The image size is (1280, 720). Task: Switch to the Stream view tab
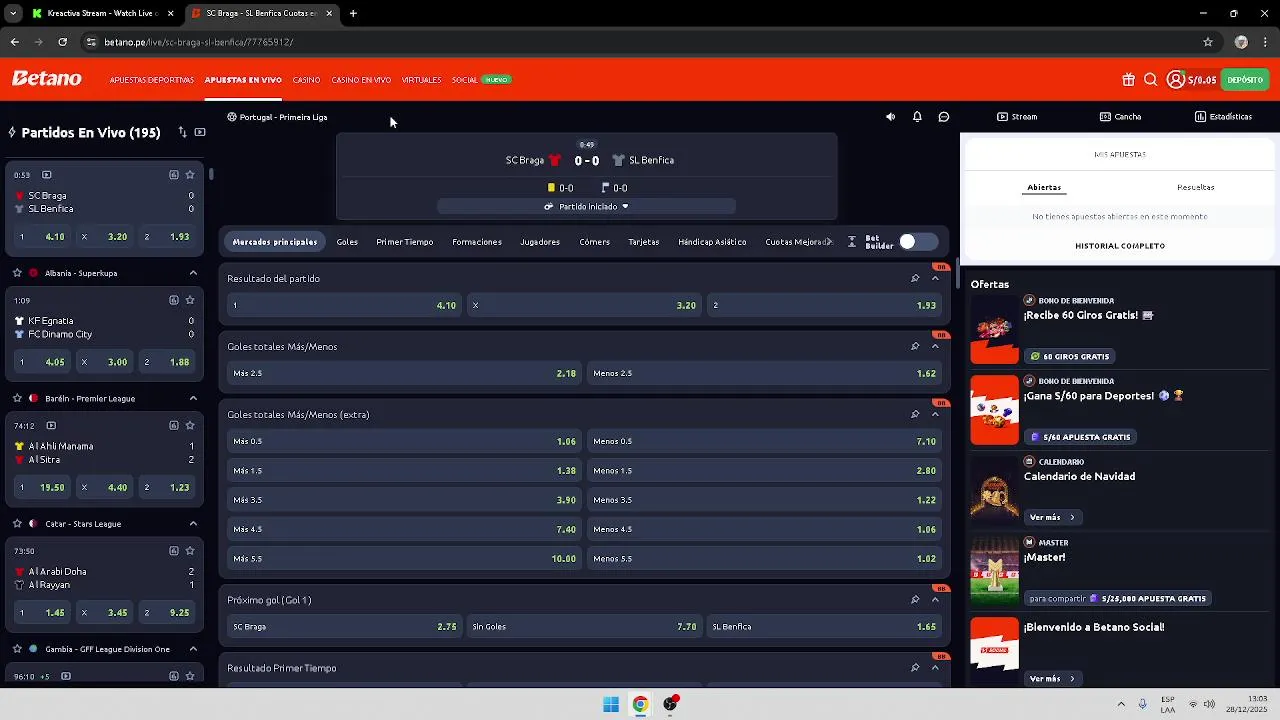click(1017, 117)
